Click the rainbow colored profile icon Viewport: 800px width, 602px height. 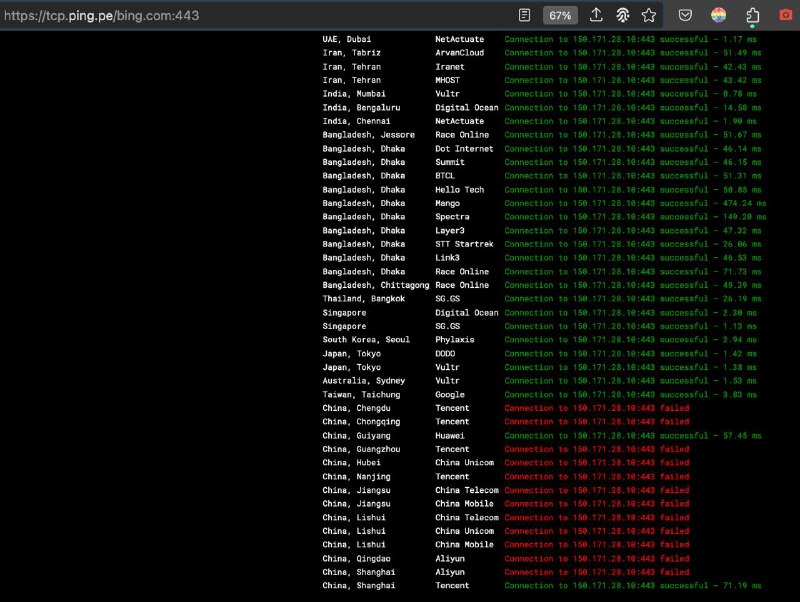pos(718,15)
